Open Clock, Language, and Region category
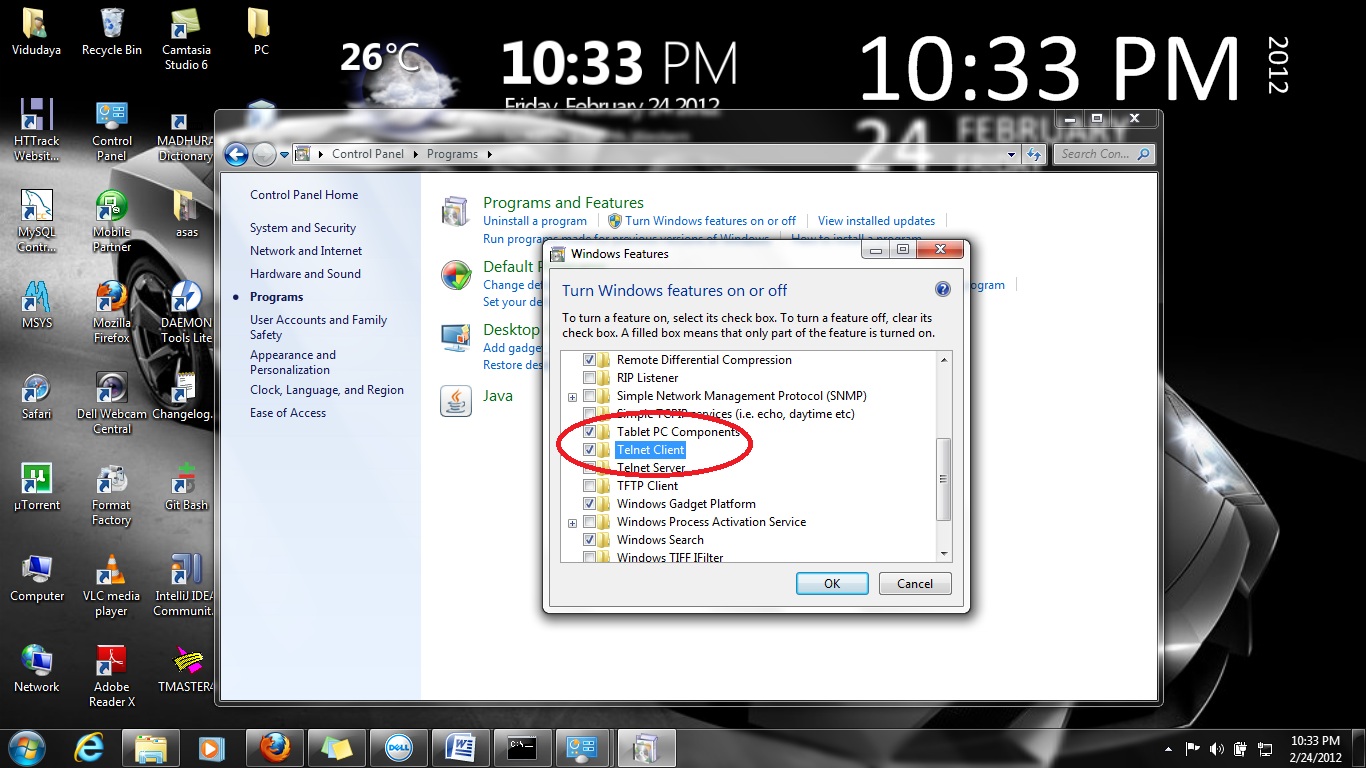This screenshot has height=768, width=1366. point(327,390)
